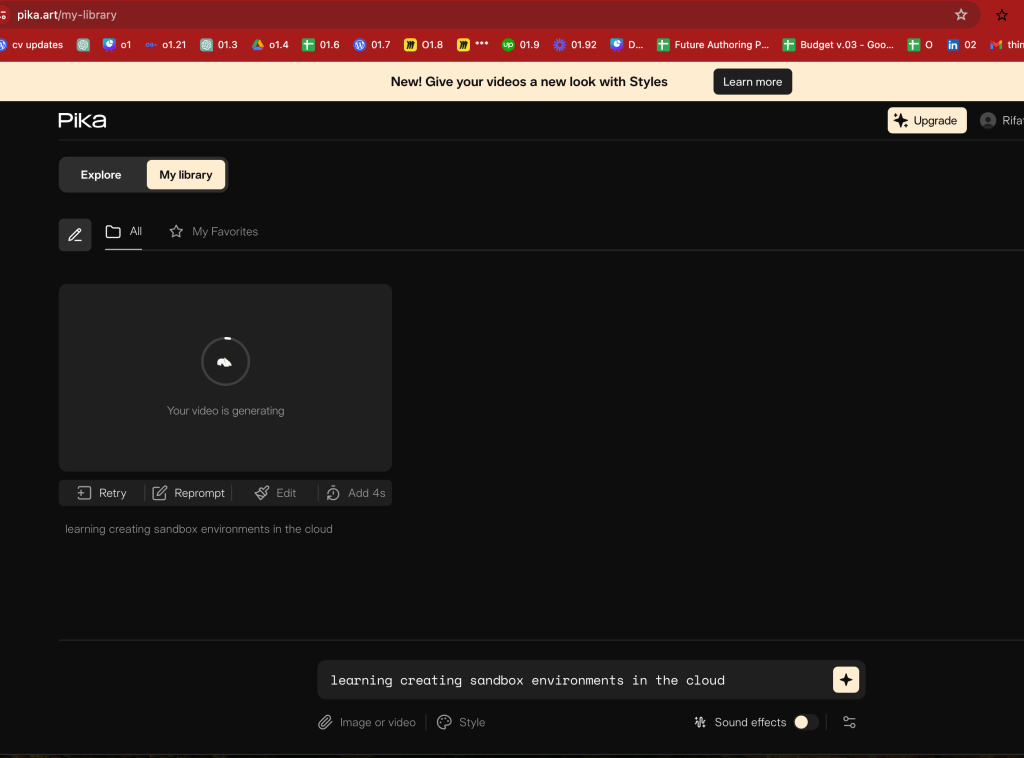
Task: Open the 01.92 bookmark
Action: [575, 44]
